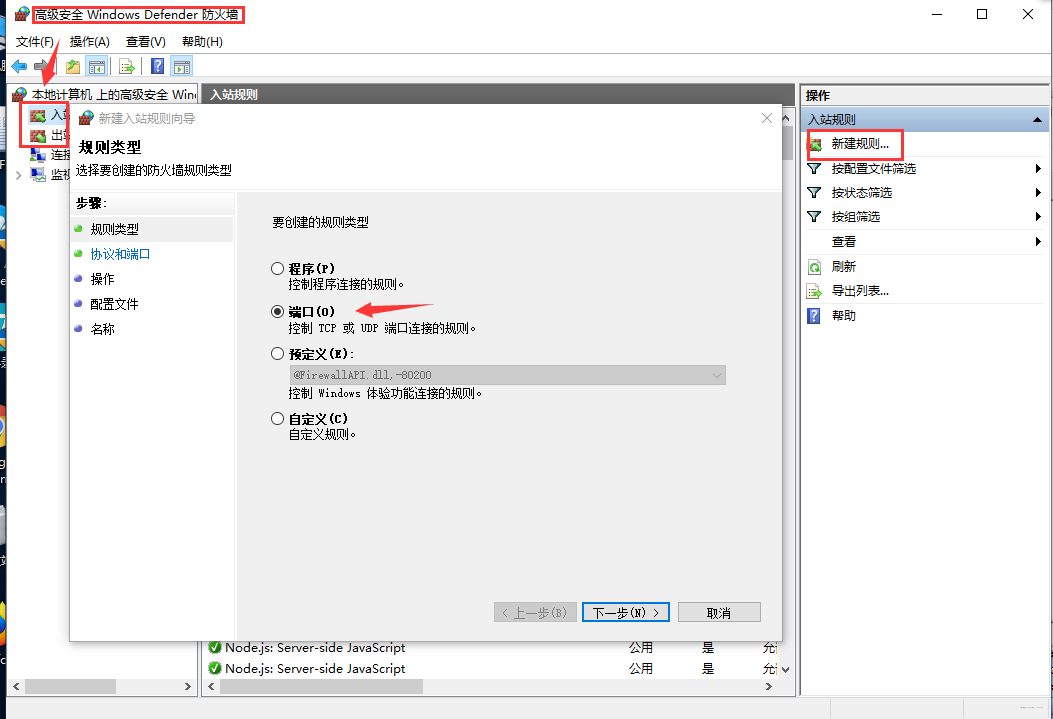Screen dimensions: 1053x719
Task: Go back with the blue arrow toolbar icon
Action: click(19, 66)
